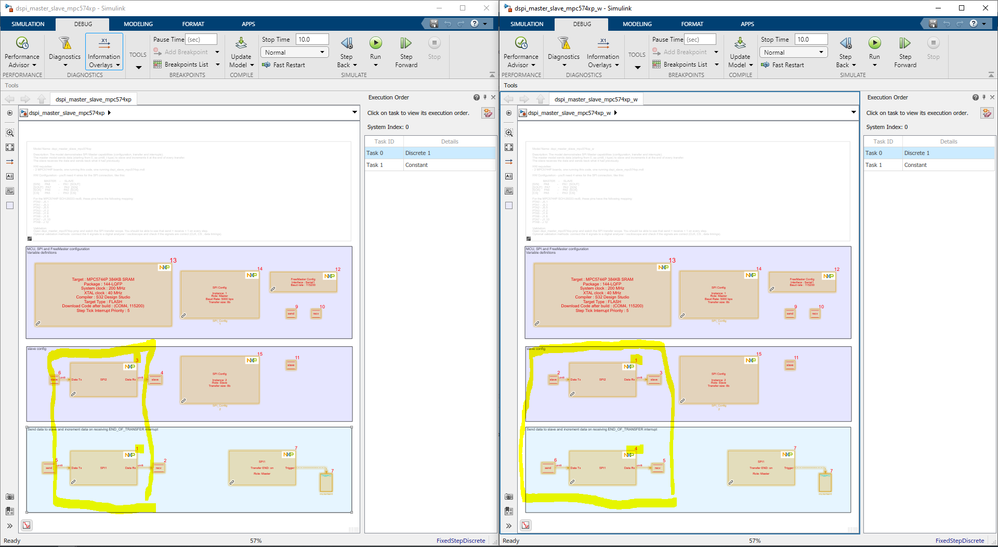Click 57% zoom level in left status bar
This screenshot has height=547, width=998.
(255, 541)
